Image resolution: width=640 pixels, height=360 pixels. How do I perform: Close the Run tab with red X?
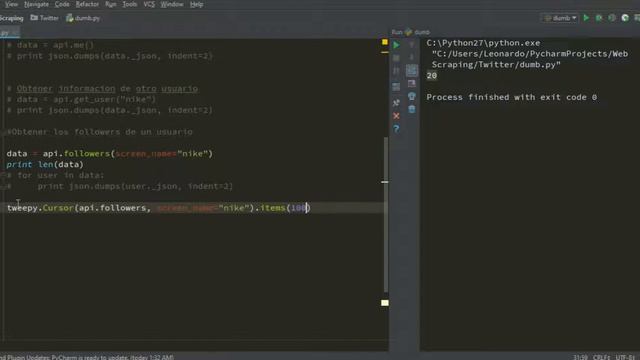396,116
